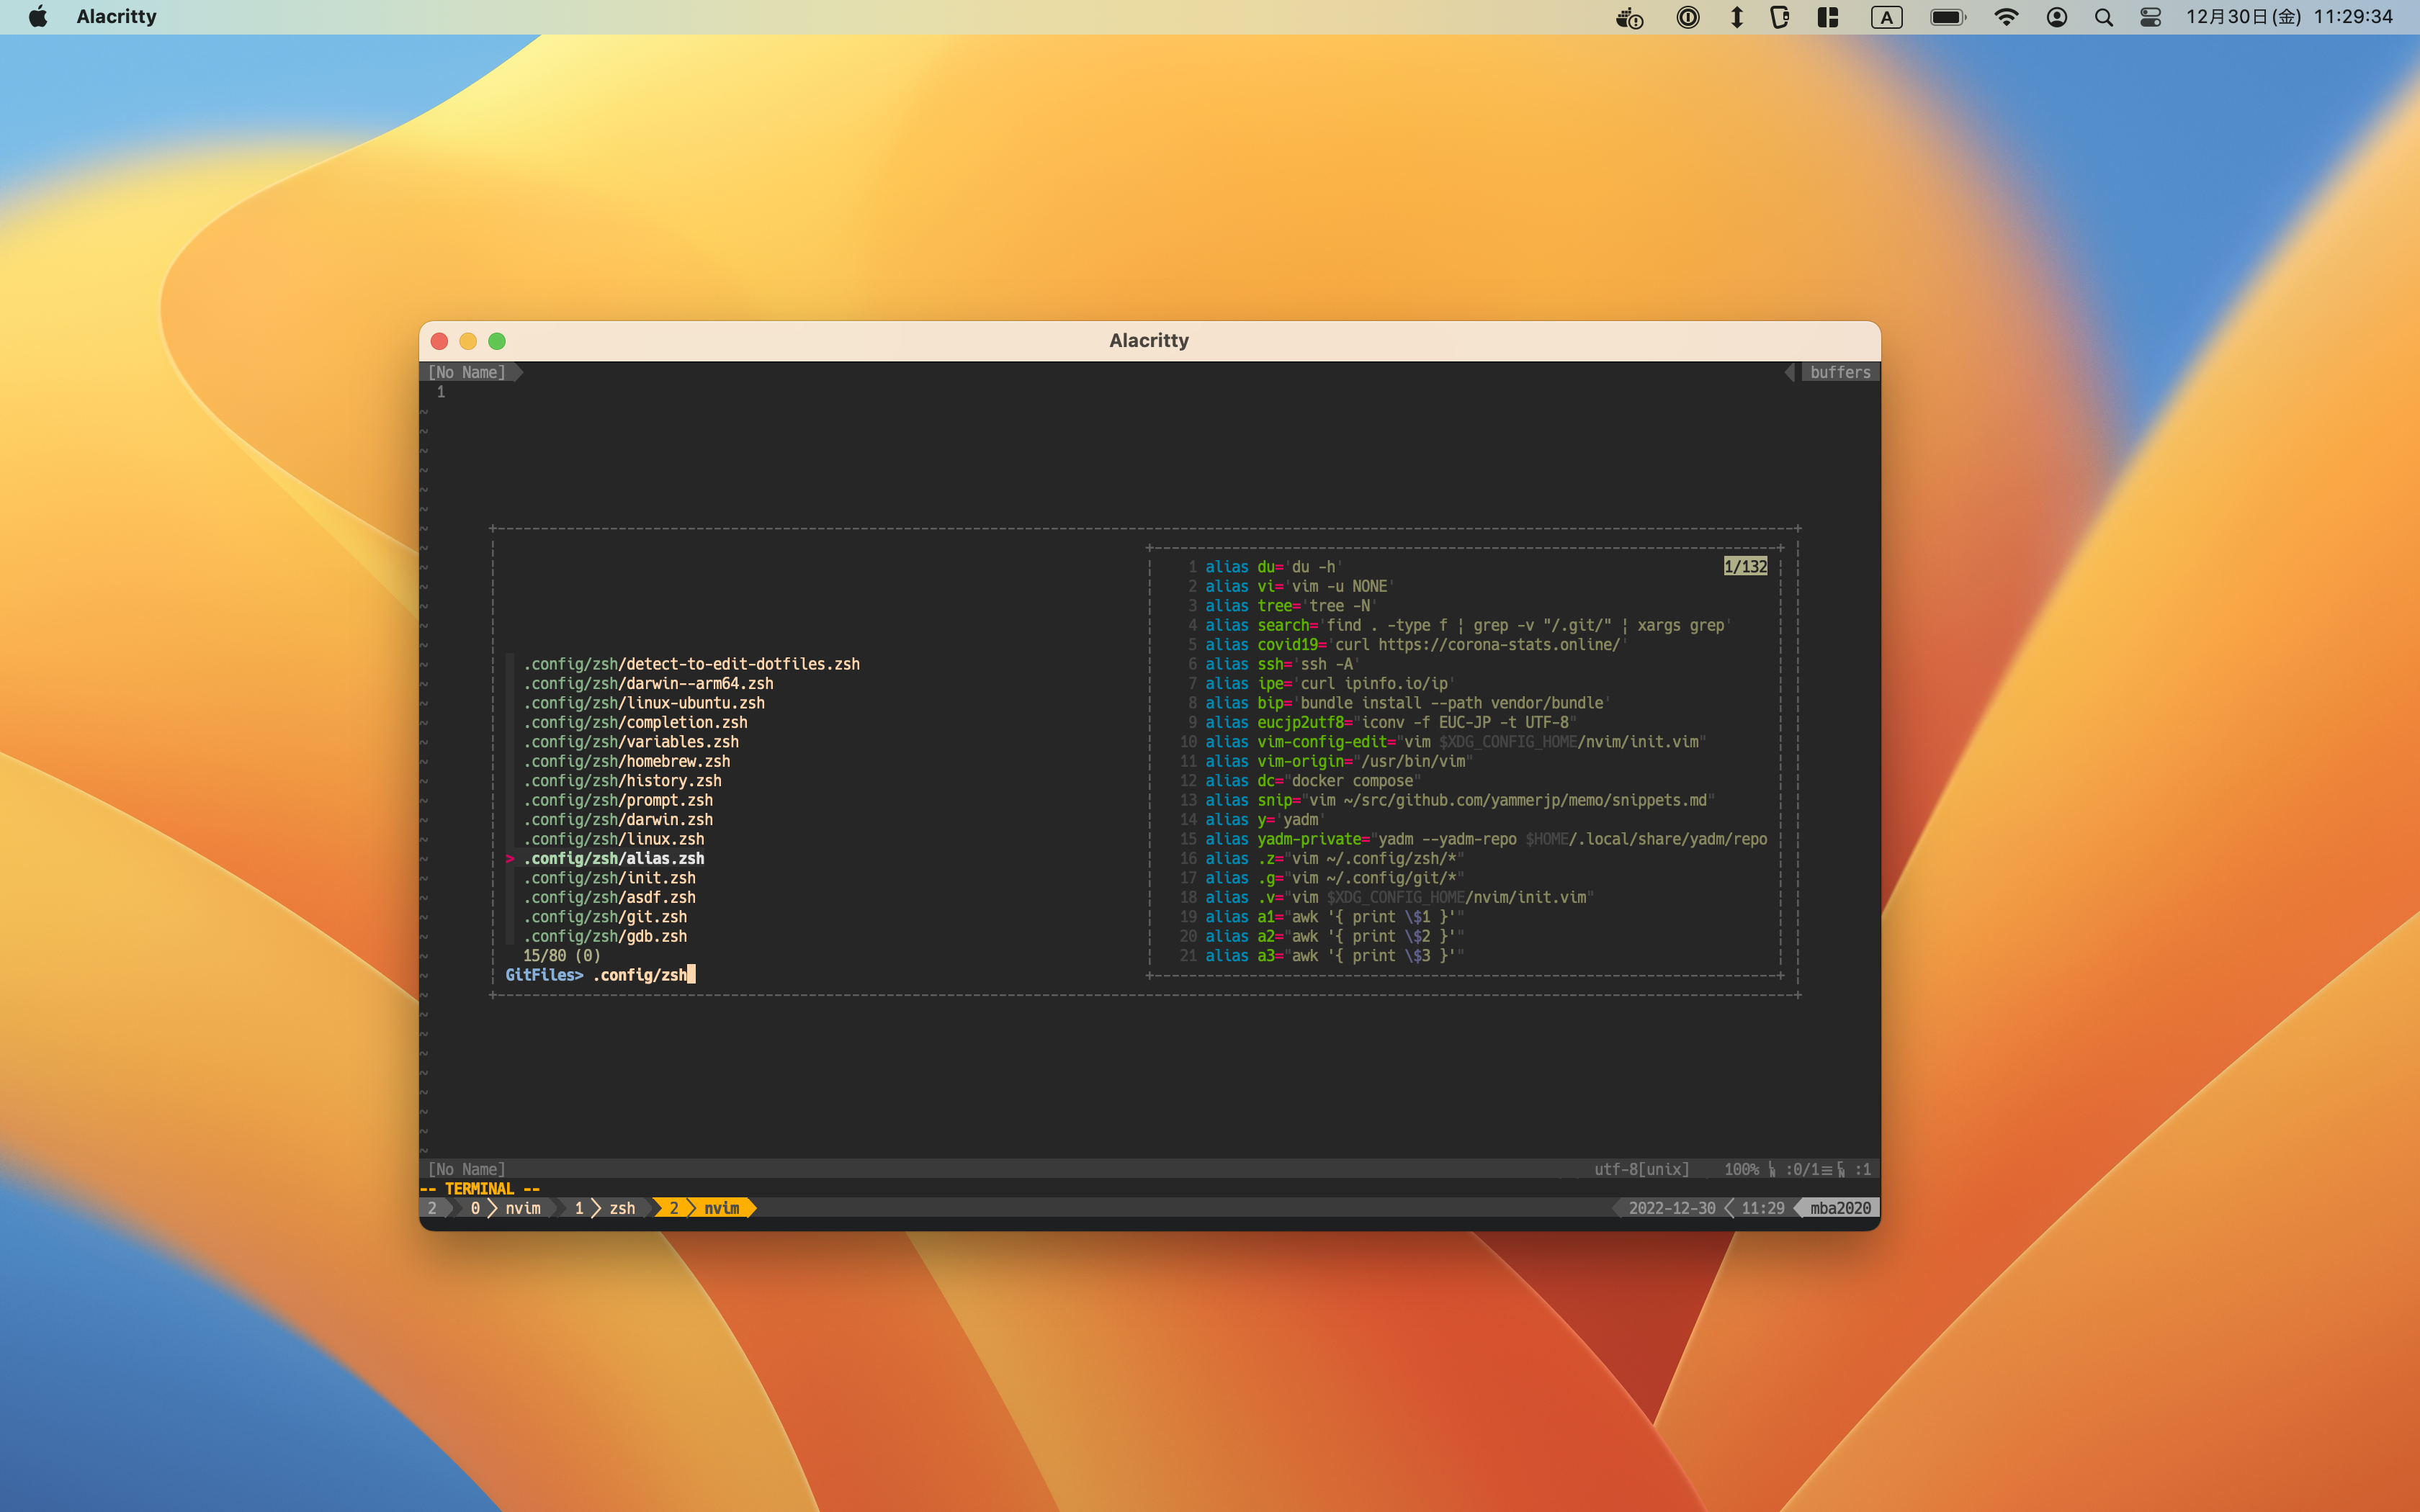Select .config/zsh/darwin--arm64.zsh entry

(x=648, y=684)
